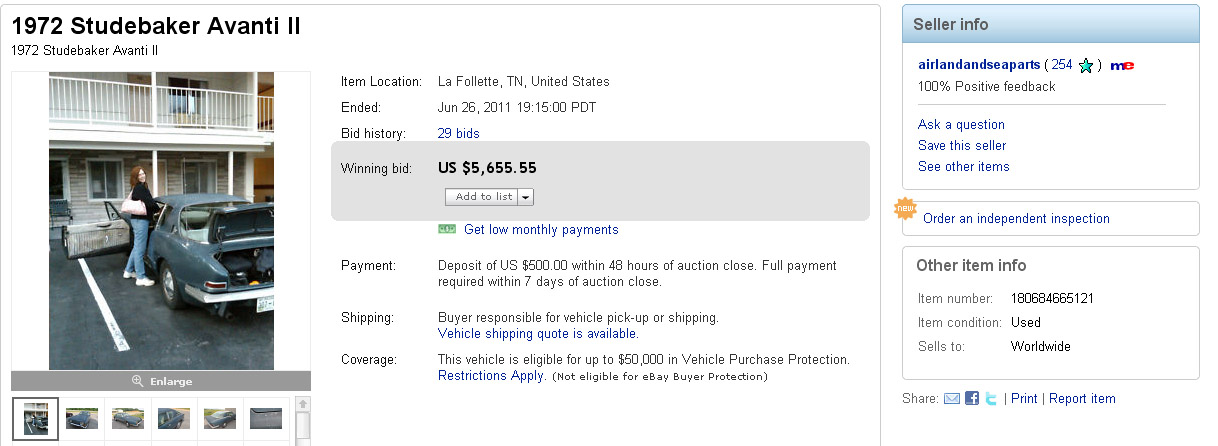The image size is (1218, 446).
Task: Share the listing via the email icon
Action: 952,398
